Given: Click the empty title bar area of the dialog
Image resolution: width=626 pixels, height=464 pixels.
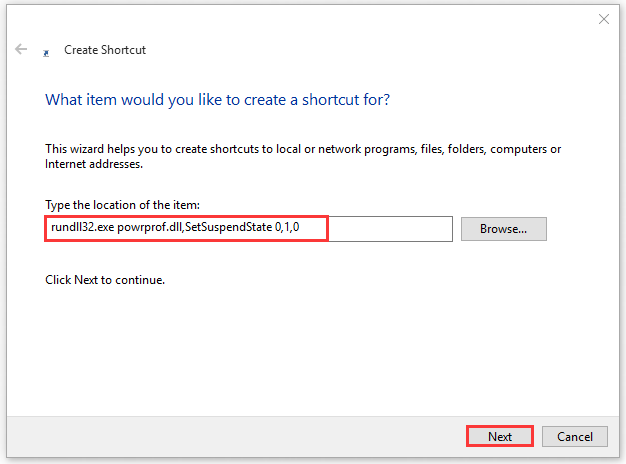Looking at the screenshot, I should (x=300, y=18).
